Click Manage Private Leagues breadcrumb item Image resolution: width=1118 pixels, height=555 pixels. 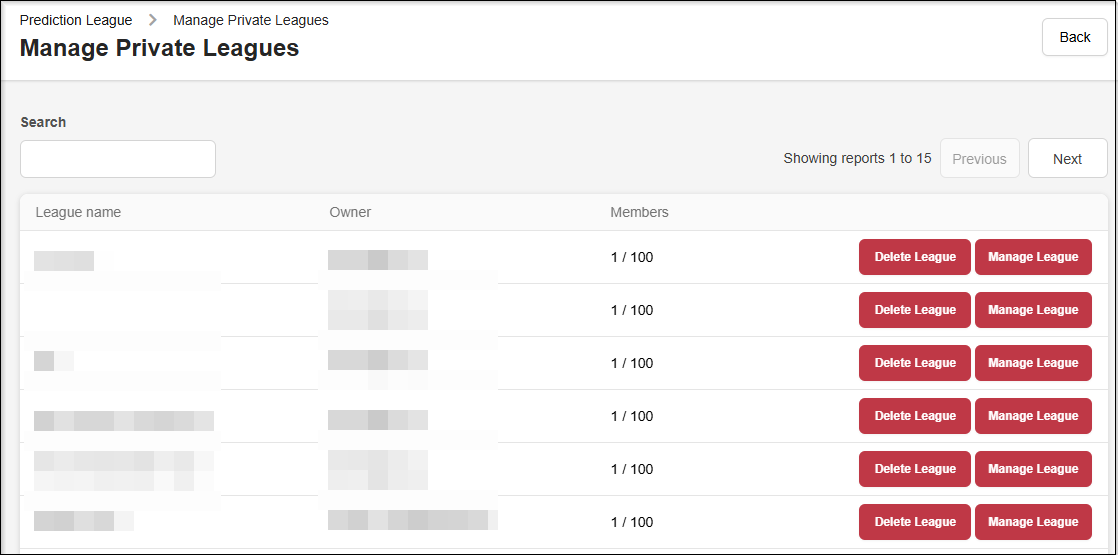tap(251, 20)
